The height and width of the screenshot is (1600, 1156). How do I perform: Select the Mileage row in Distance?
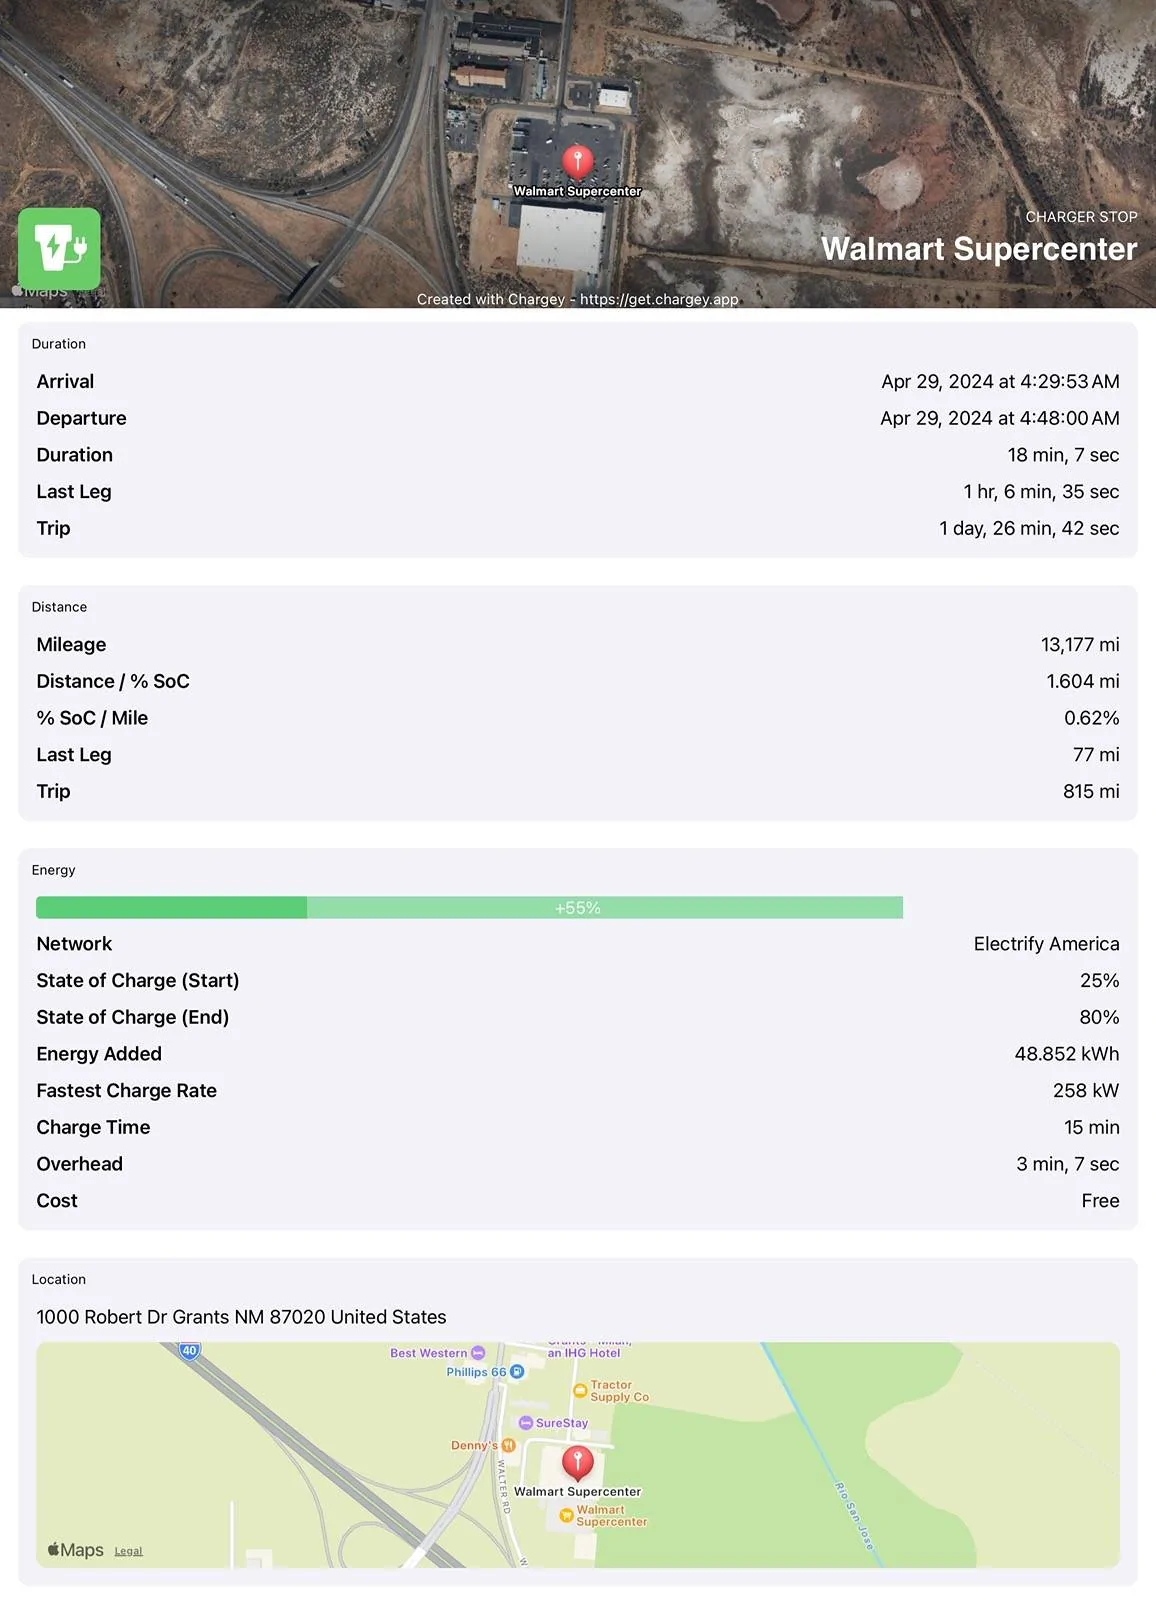click(578, 645)
